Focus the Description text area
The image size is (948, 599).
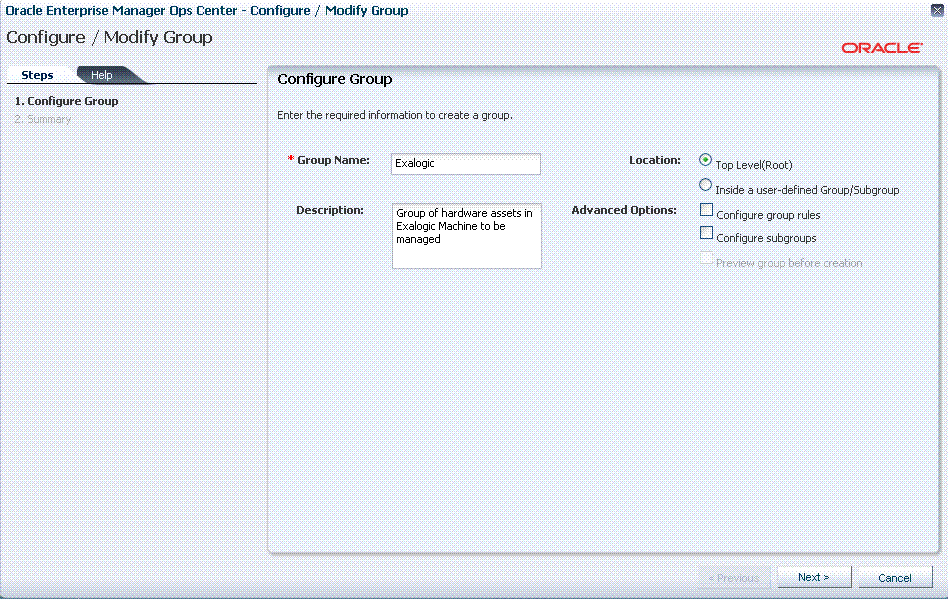pos(467,236)
